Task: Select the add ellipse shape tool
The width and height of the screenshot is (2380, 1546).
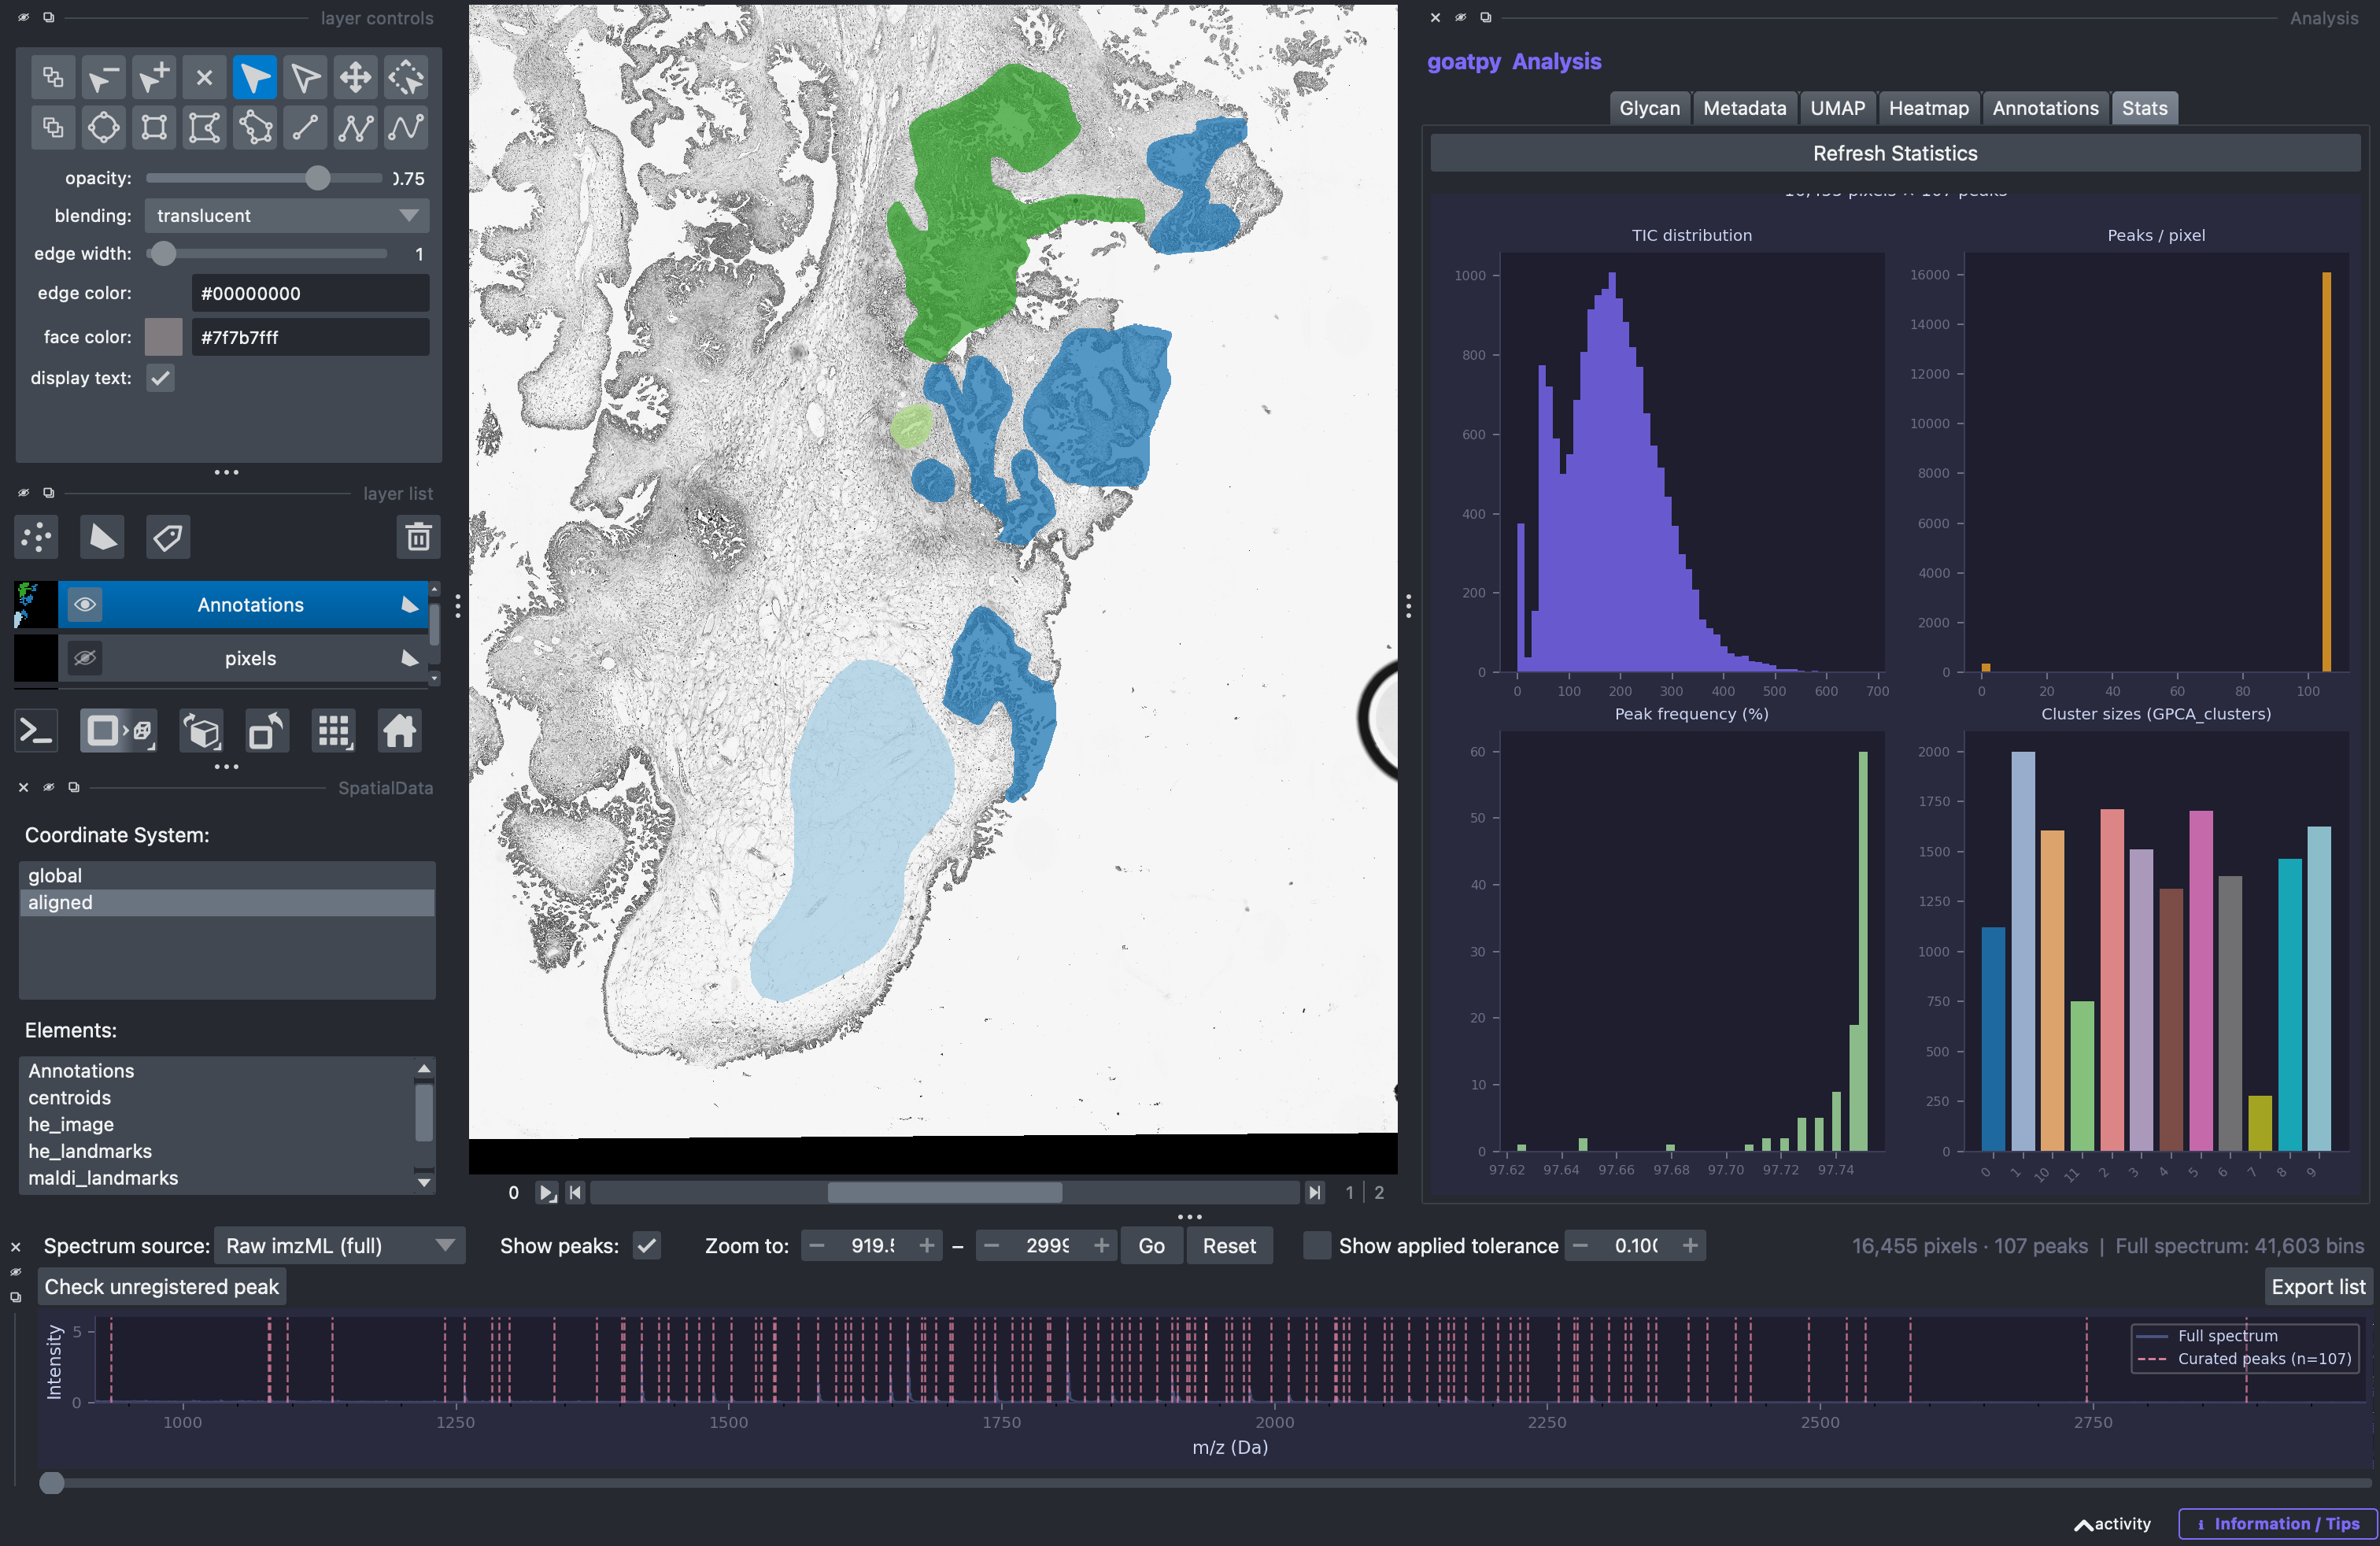Action: 104,127
